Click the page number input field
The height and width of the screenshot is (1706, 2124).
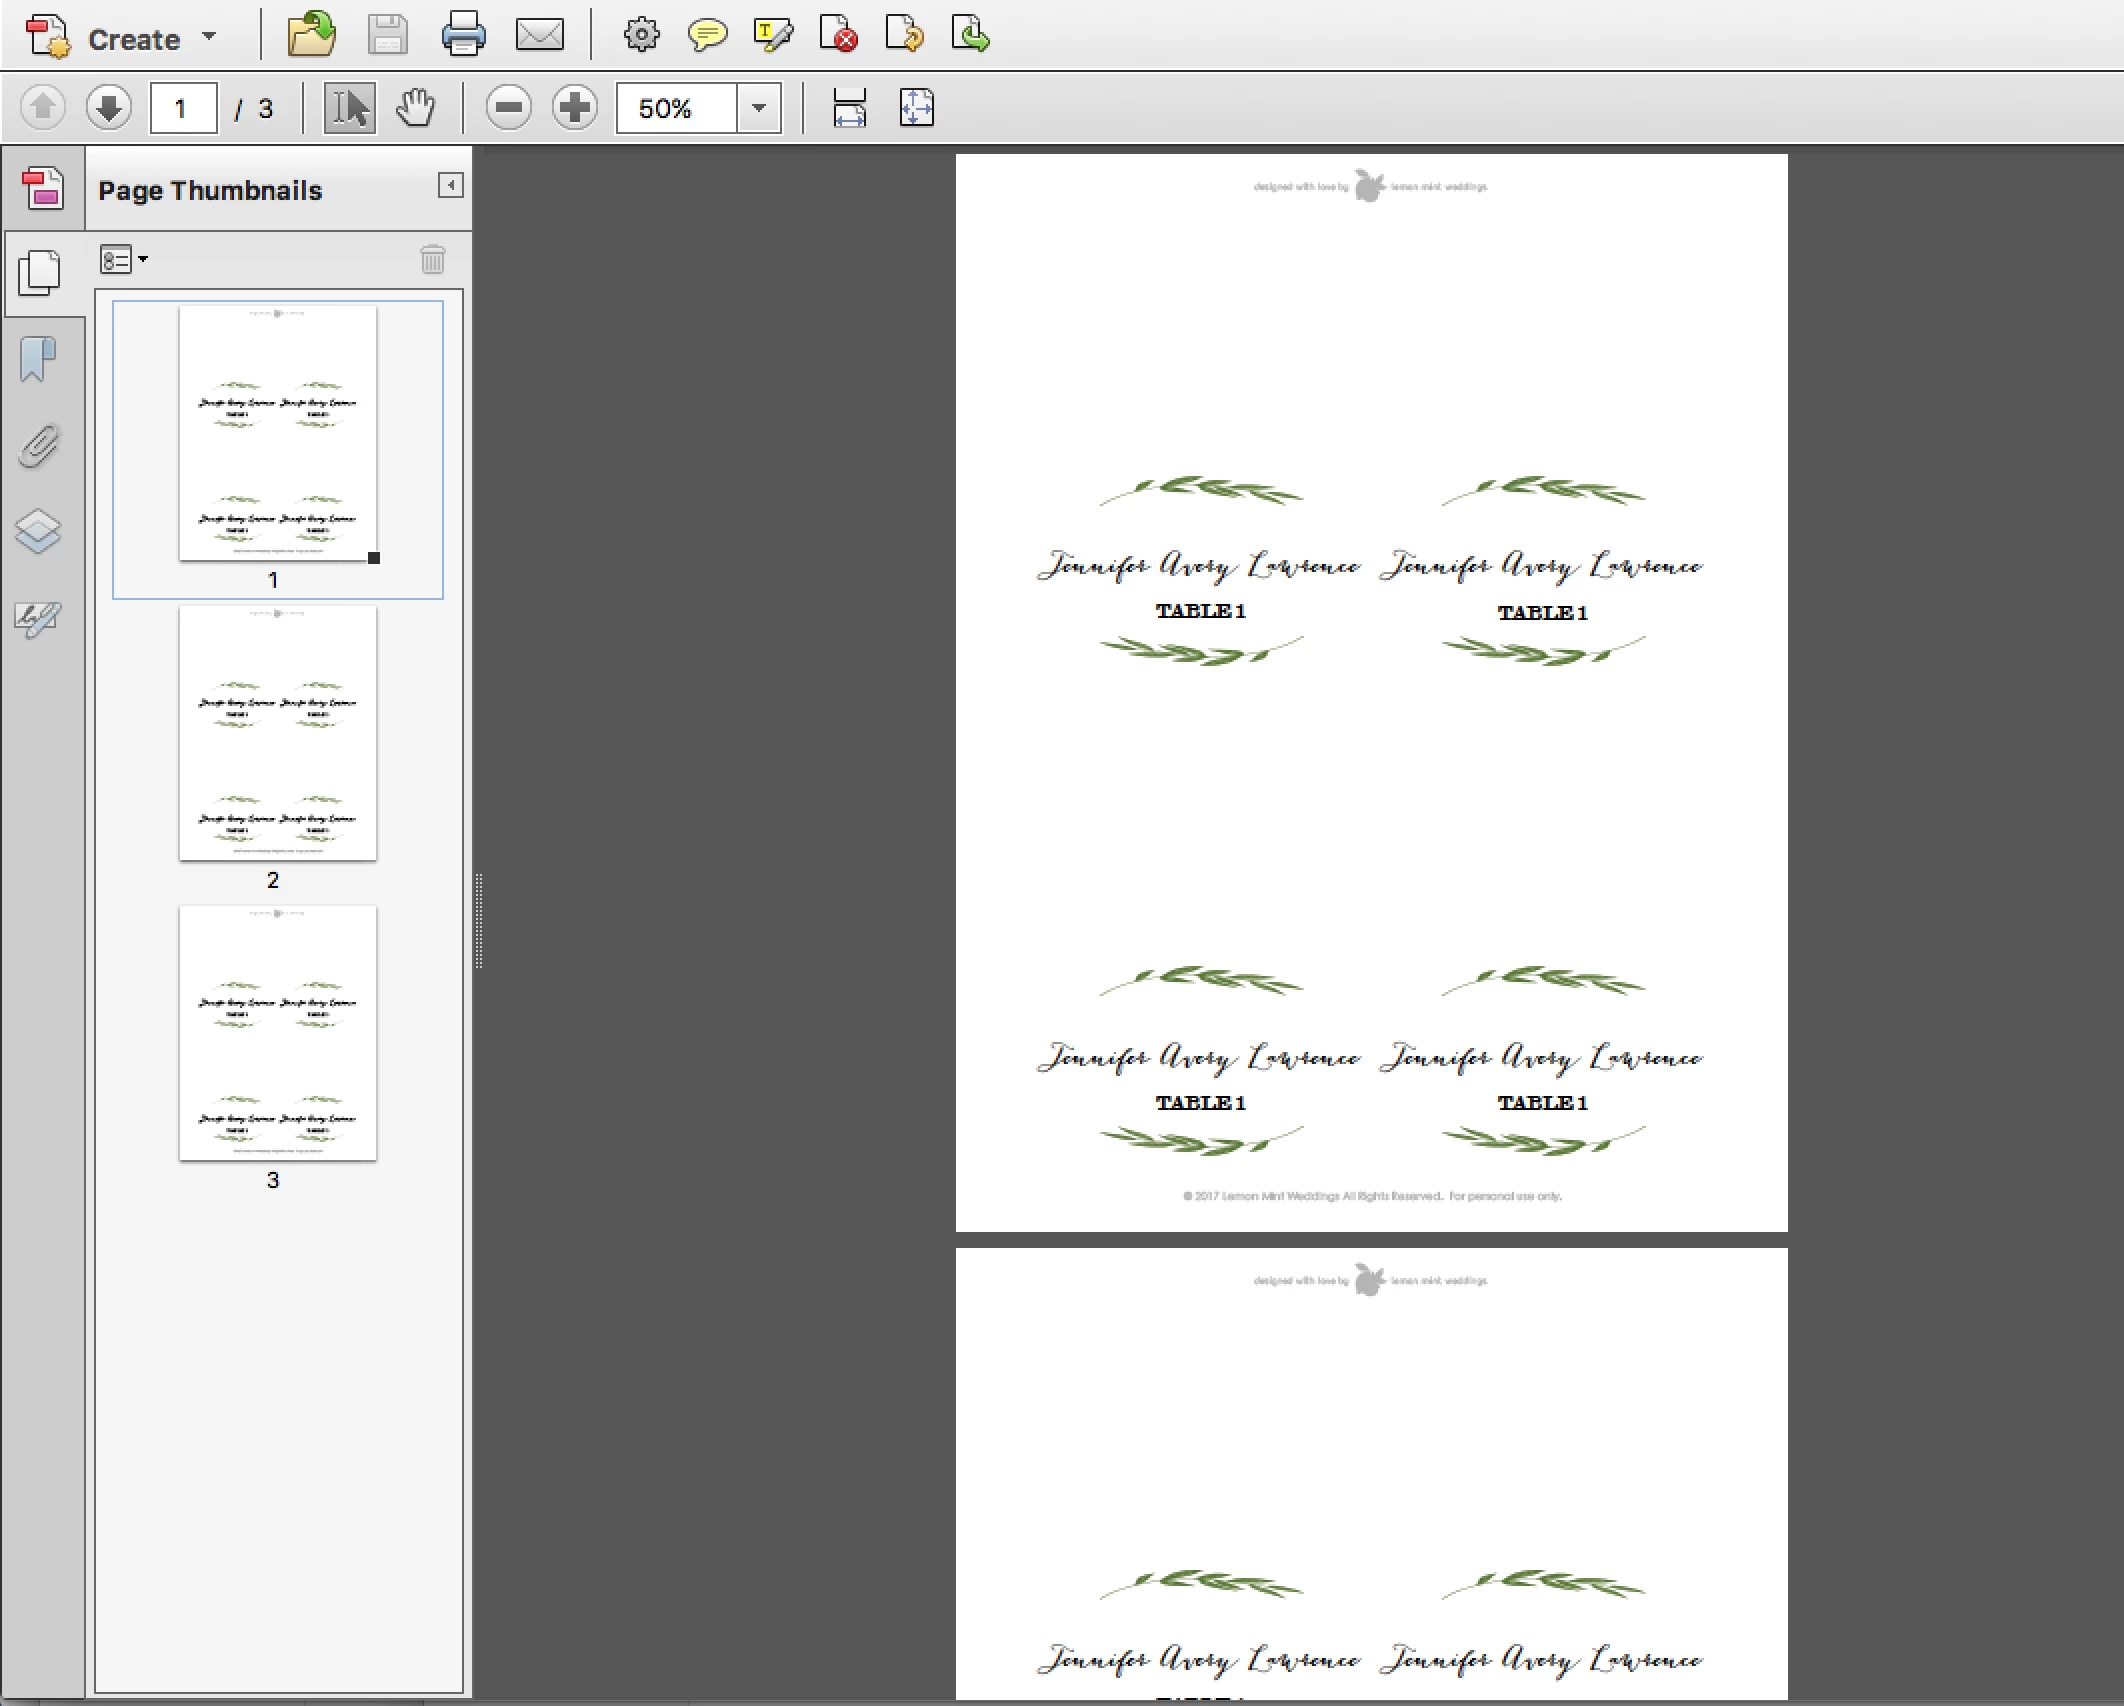(183, 108)
